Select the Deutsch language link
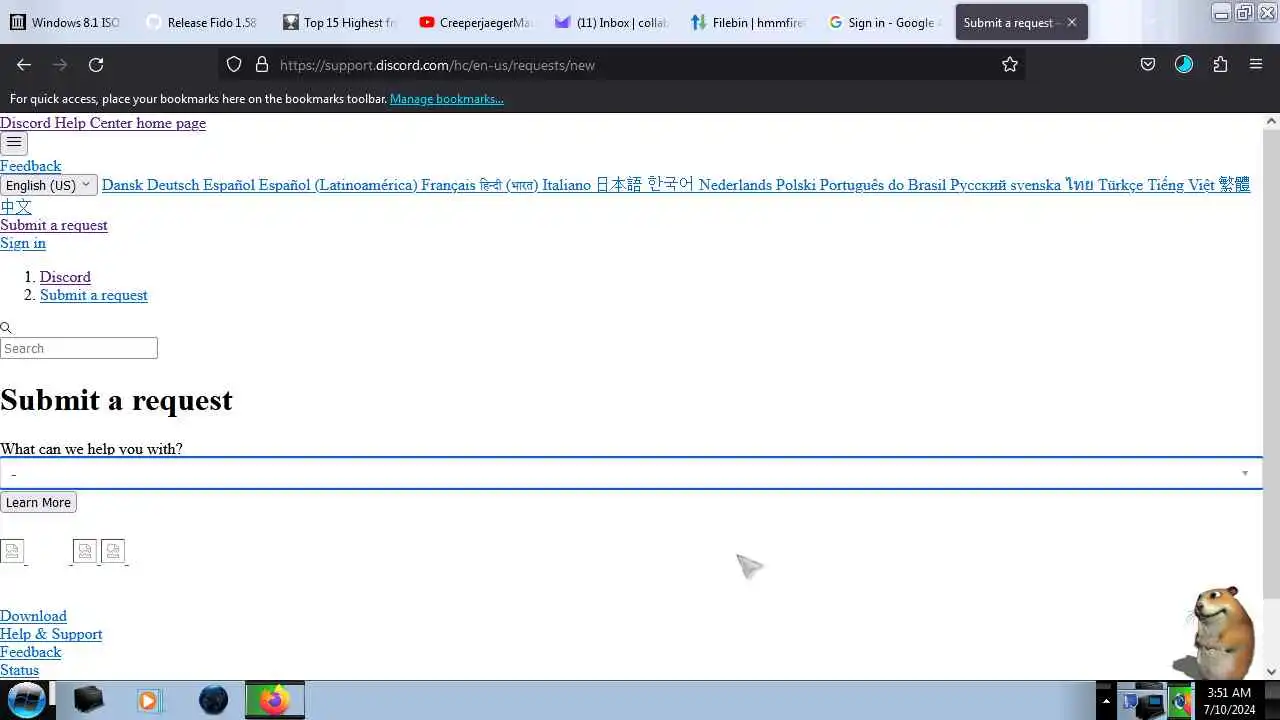 click(x=173, y=185)
